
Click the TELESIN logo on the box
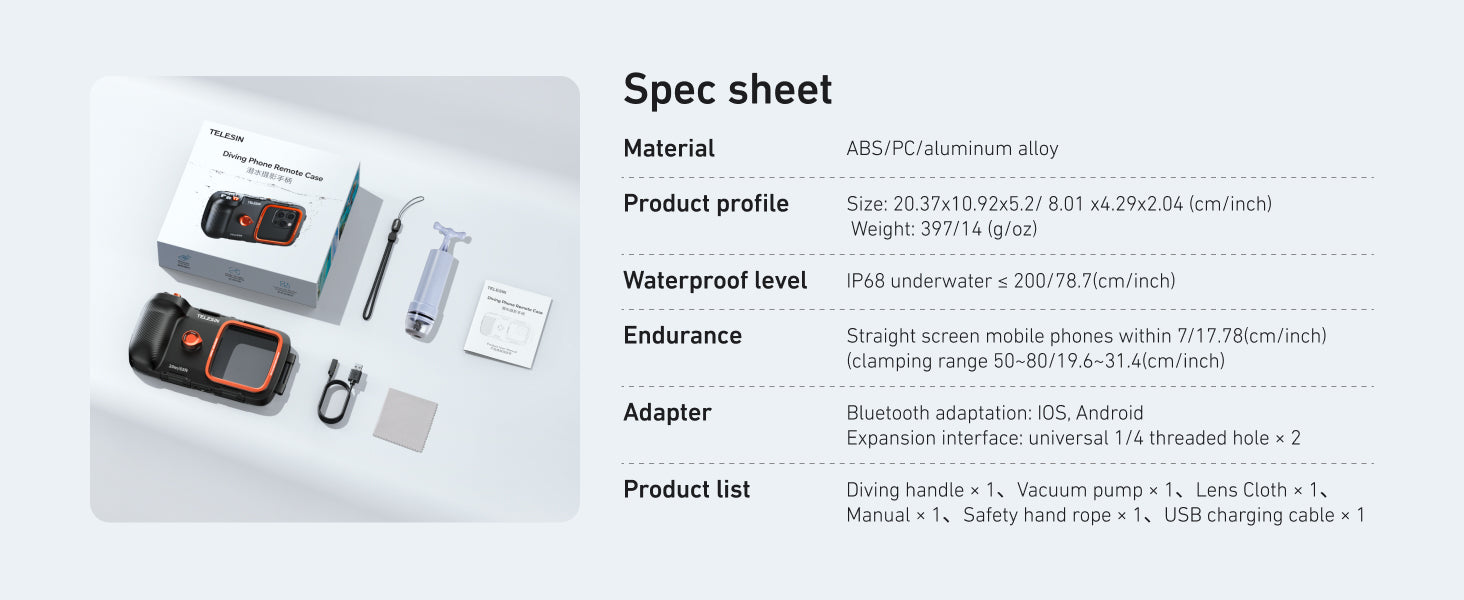coord(226,136)
